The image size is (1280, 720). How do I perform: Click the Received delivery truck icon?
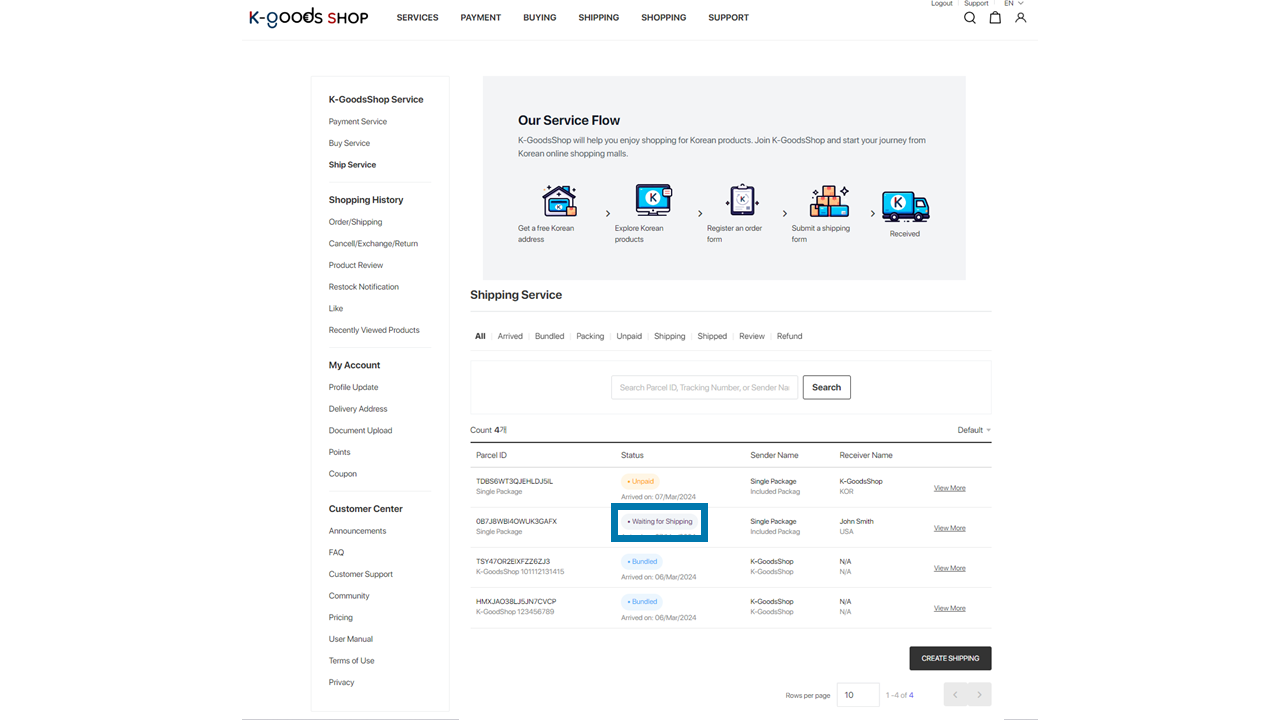click(905, 206)
